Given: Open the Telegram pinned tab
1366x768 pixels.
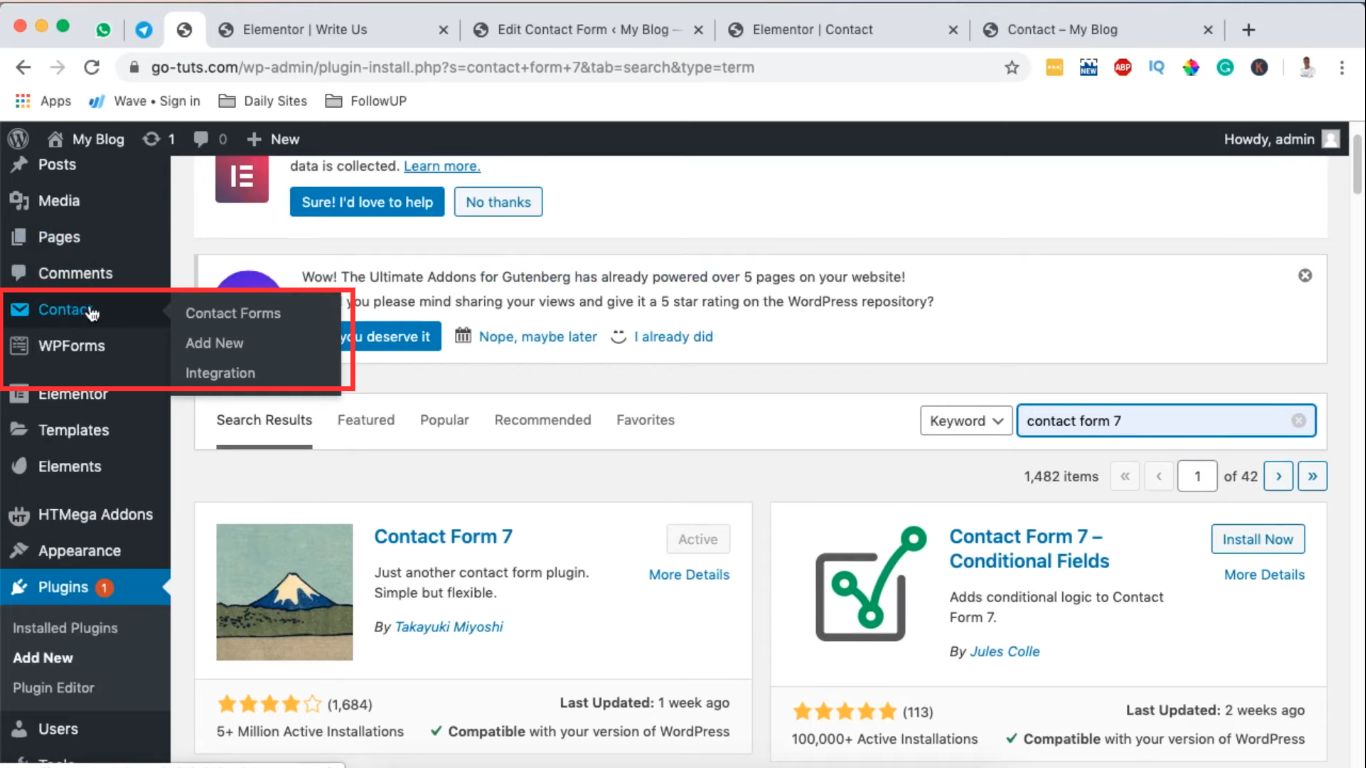Looking at the screenshot, I should [144, 30].
